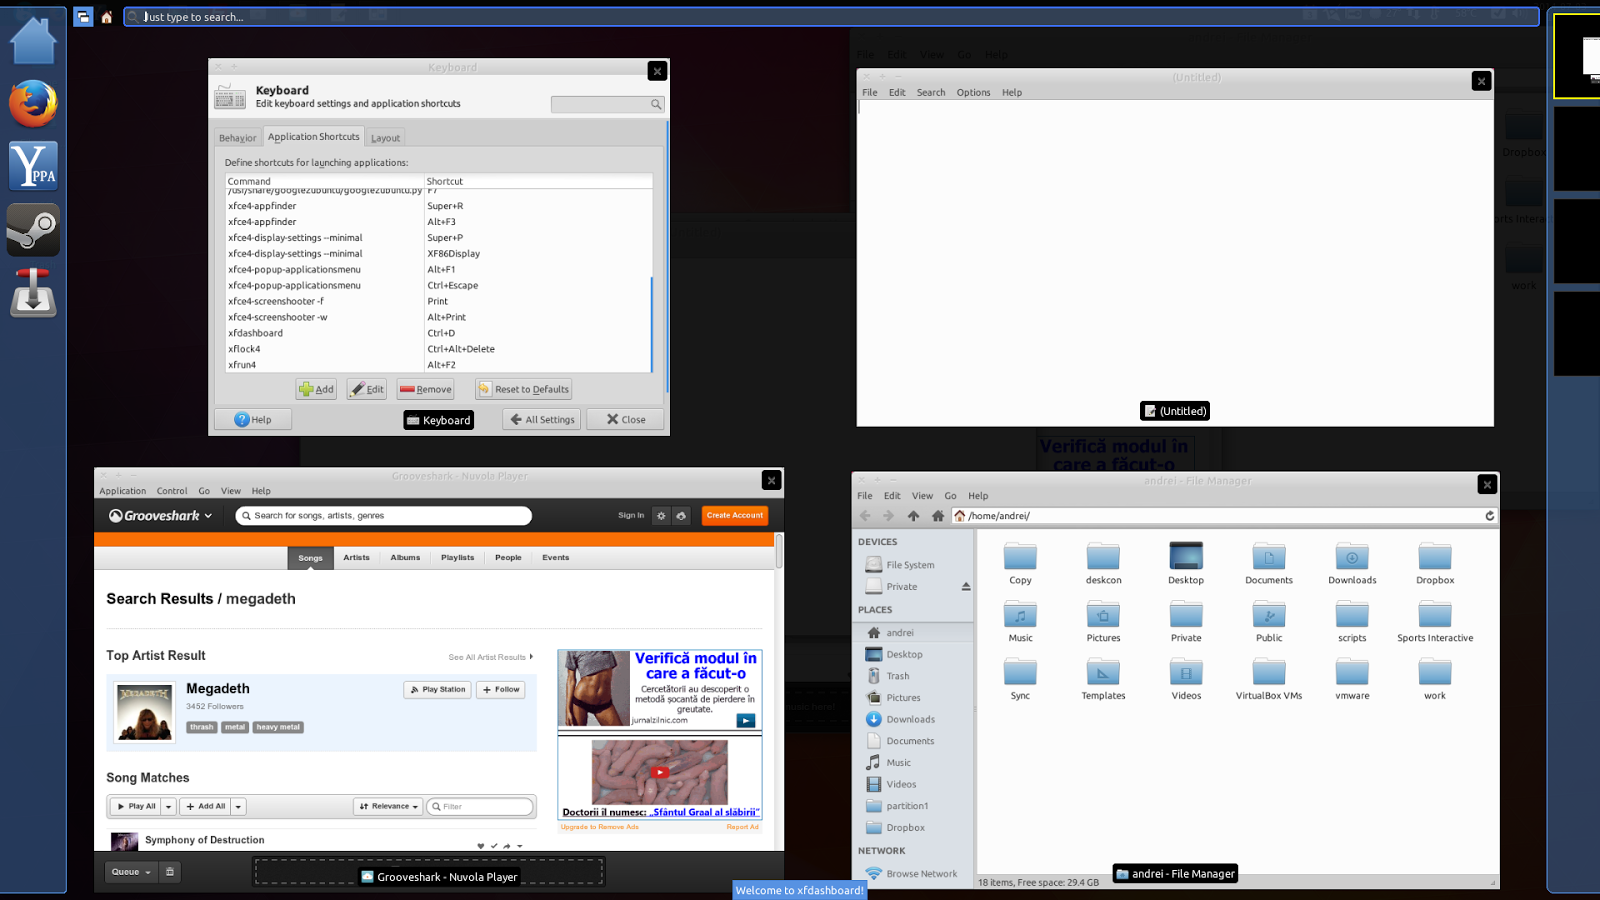
Task: Open the scripts folder
Action: (x=1352, y=622)
